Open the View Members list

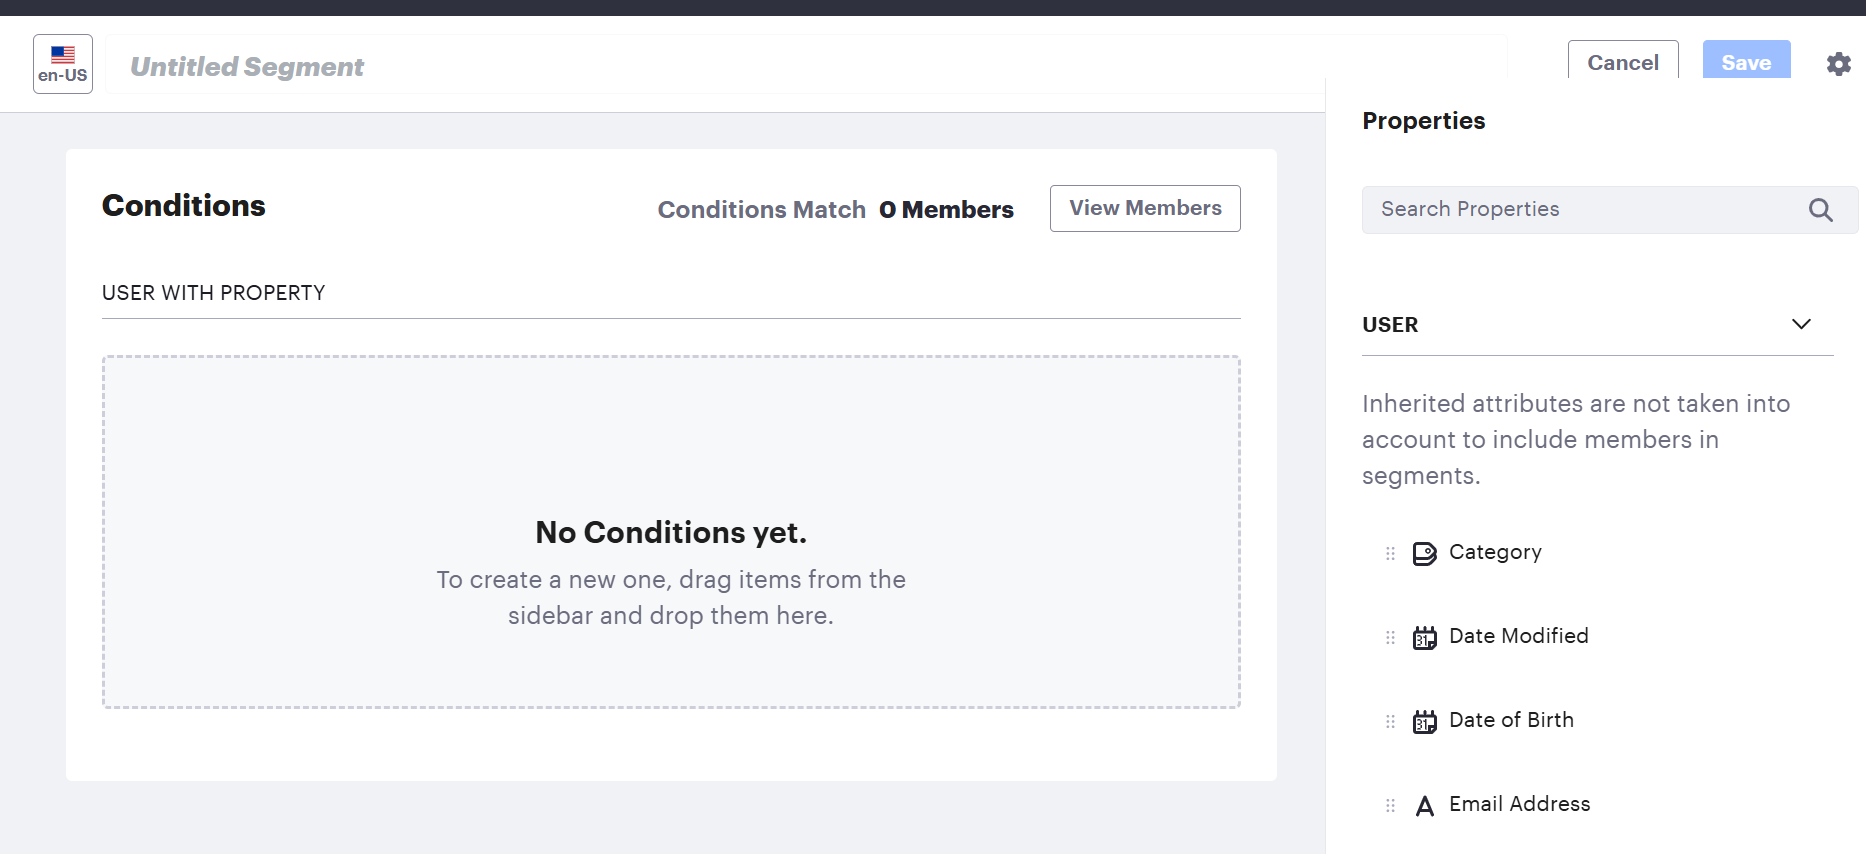[1145, 208]
